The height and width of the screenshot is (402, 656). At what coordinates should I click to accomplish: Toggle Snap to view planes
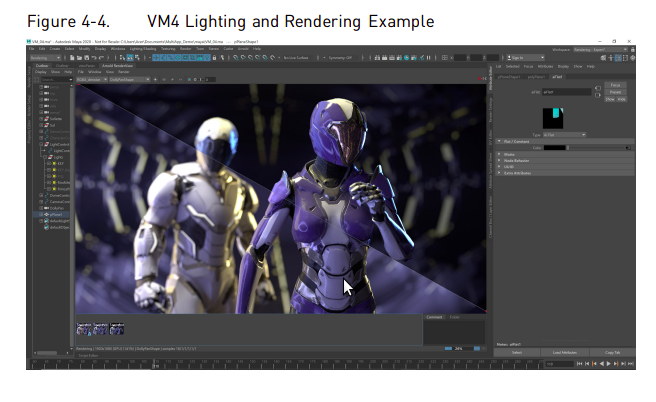265,58
